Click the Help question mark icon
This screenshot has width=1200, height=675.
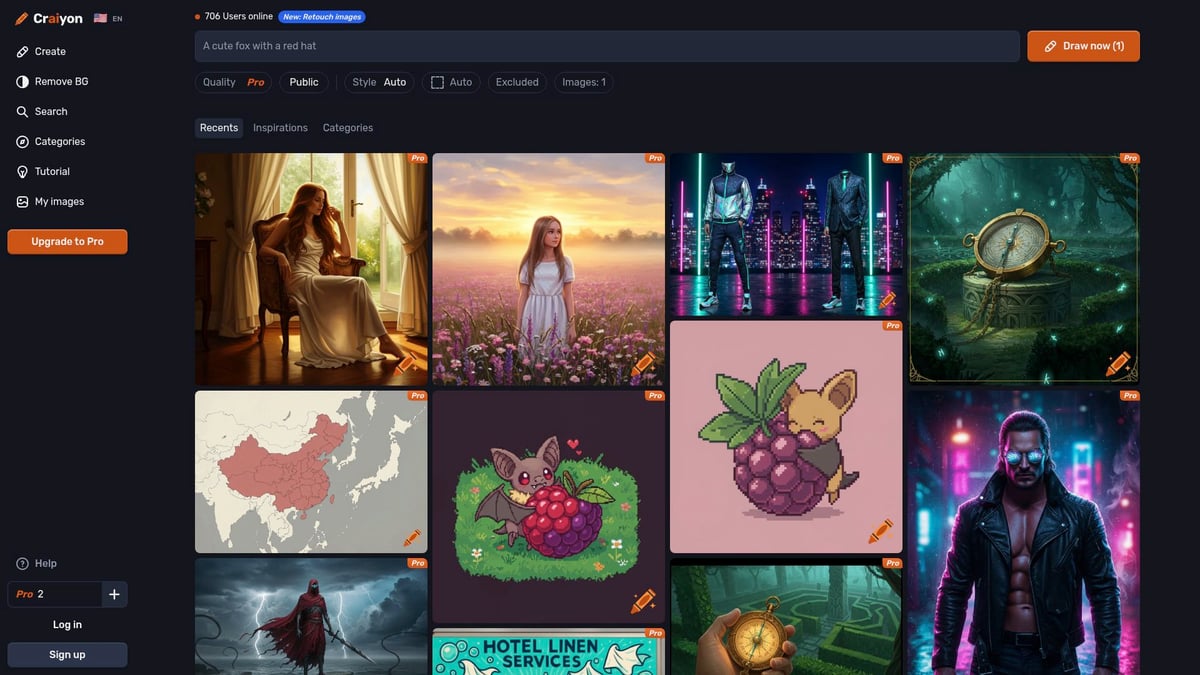[22, 564]
